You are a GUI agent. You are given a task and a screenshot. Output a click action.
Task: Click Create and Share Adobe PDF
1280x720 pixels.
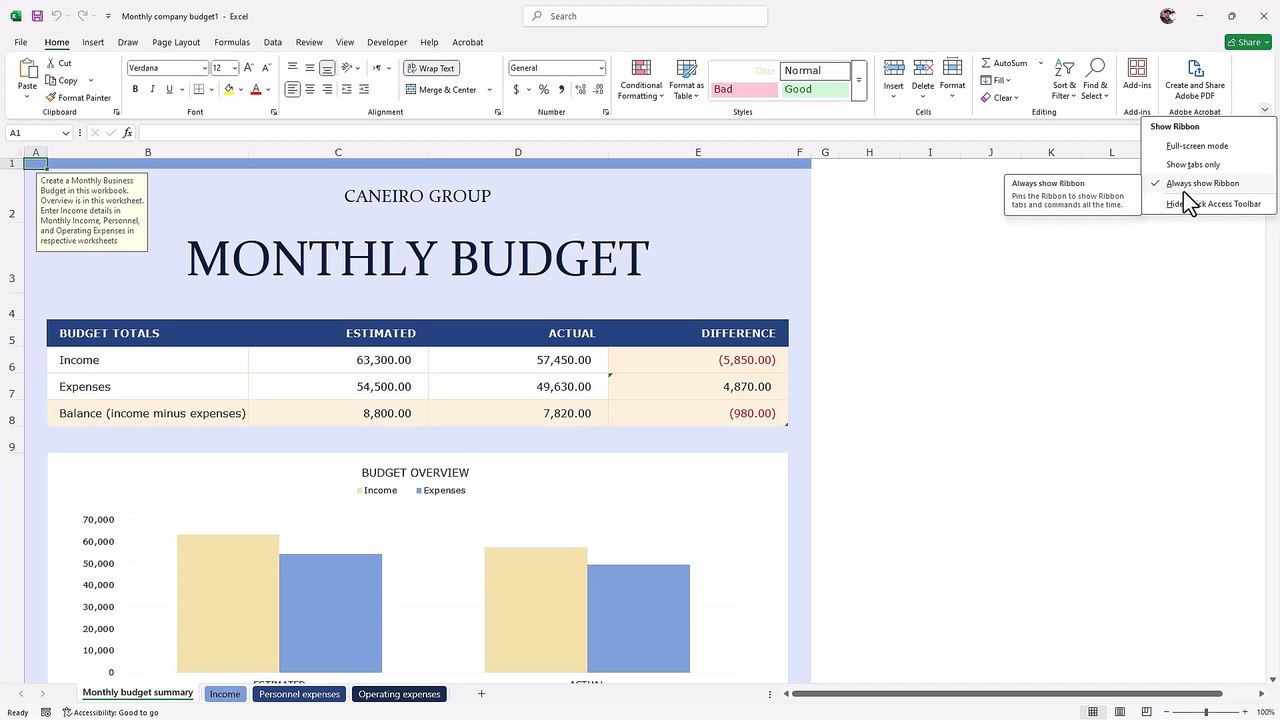pos(1195,79)
